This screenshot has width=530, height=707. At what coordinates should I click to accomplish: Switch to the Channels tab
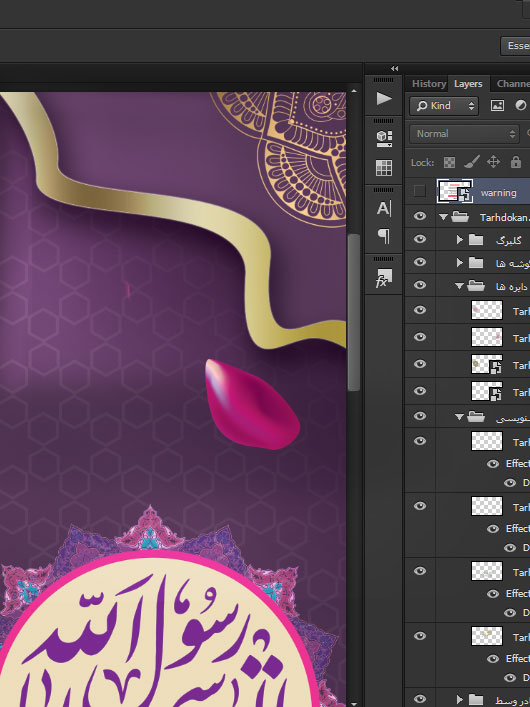click(512, 84)
